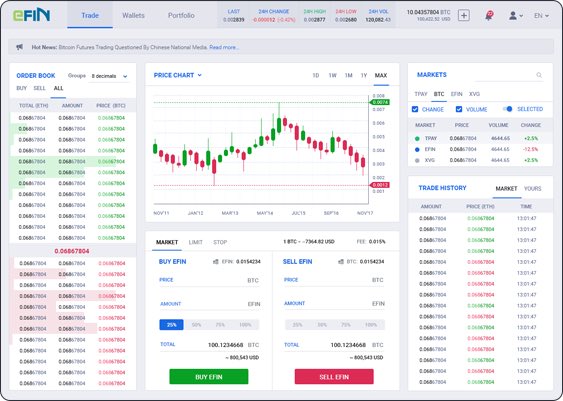Screen dimensions: 563x401
Task: Click the EFIN -12.5% change value
Action: (530, 149)
